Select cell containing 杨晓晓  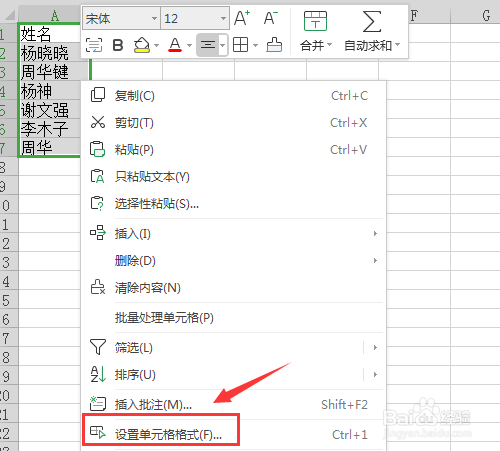[x=49, y=53]
